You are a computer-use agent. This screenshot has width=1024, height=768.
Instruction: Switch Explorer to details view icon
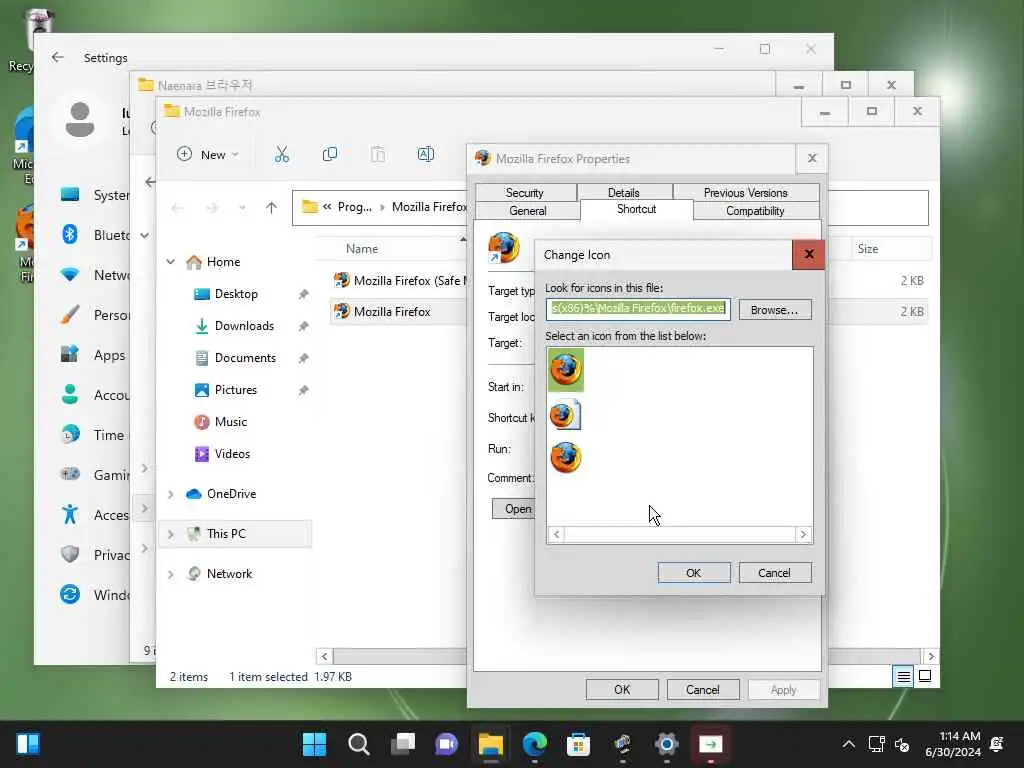pos(903,677)
